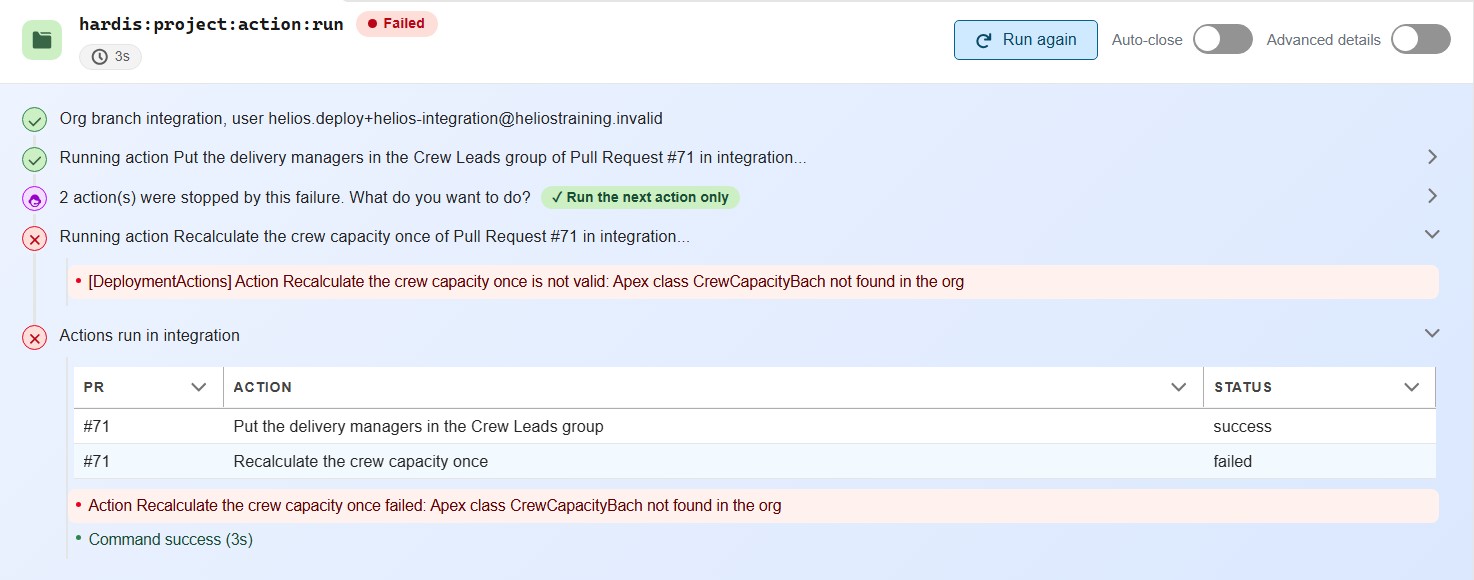Click the failed status cell
Image resolution: width=1474 pixels, height=580 pixels.
point(1319,461)
